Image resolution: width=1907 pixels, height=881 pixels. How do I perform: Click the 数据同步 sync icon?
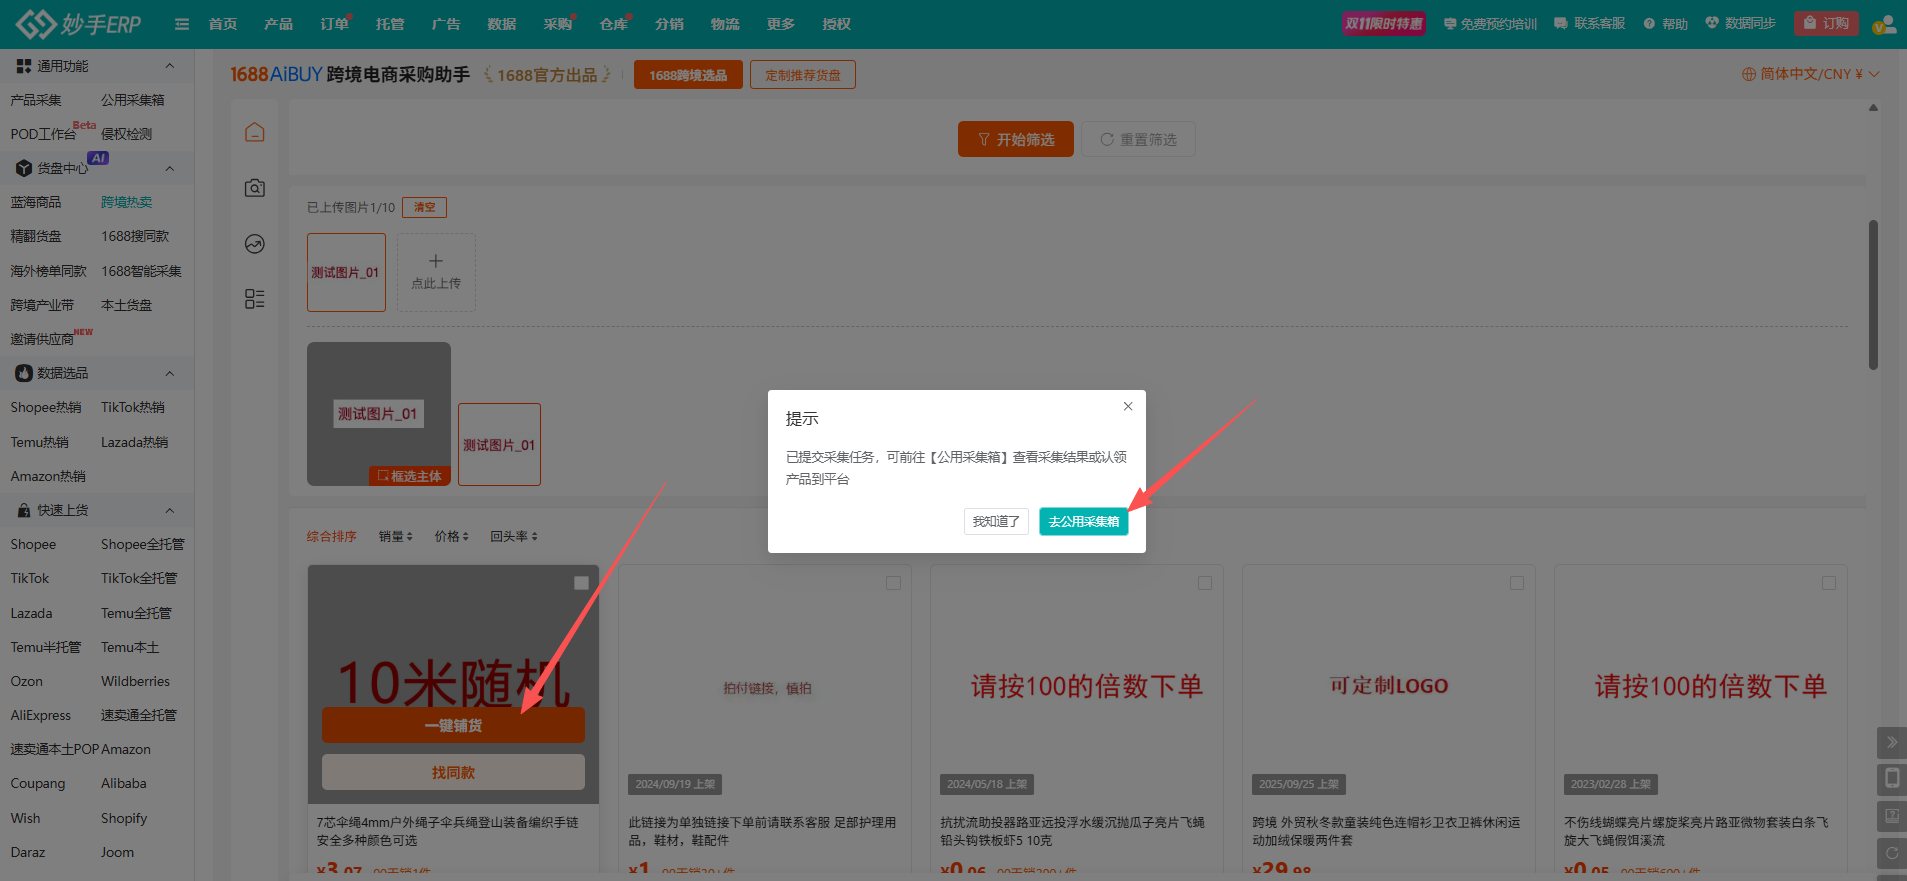(1711, 23)
